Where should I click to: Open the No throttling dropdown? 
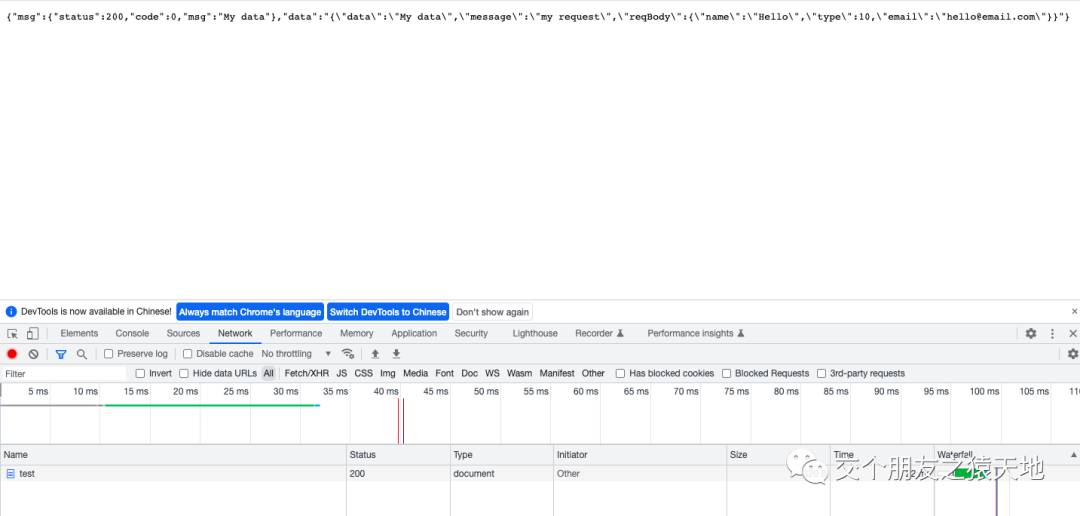[x=296, y=354]
